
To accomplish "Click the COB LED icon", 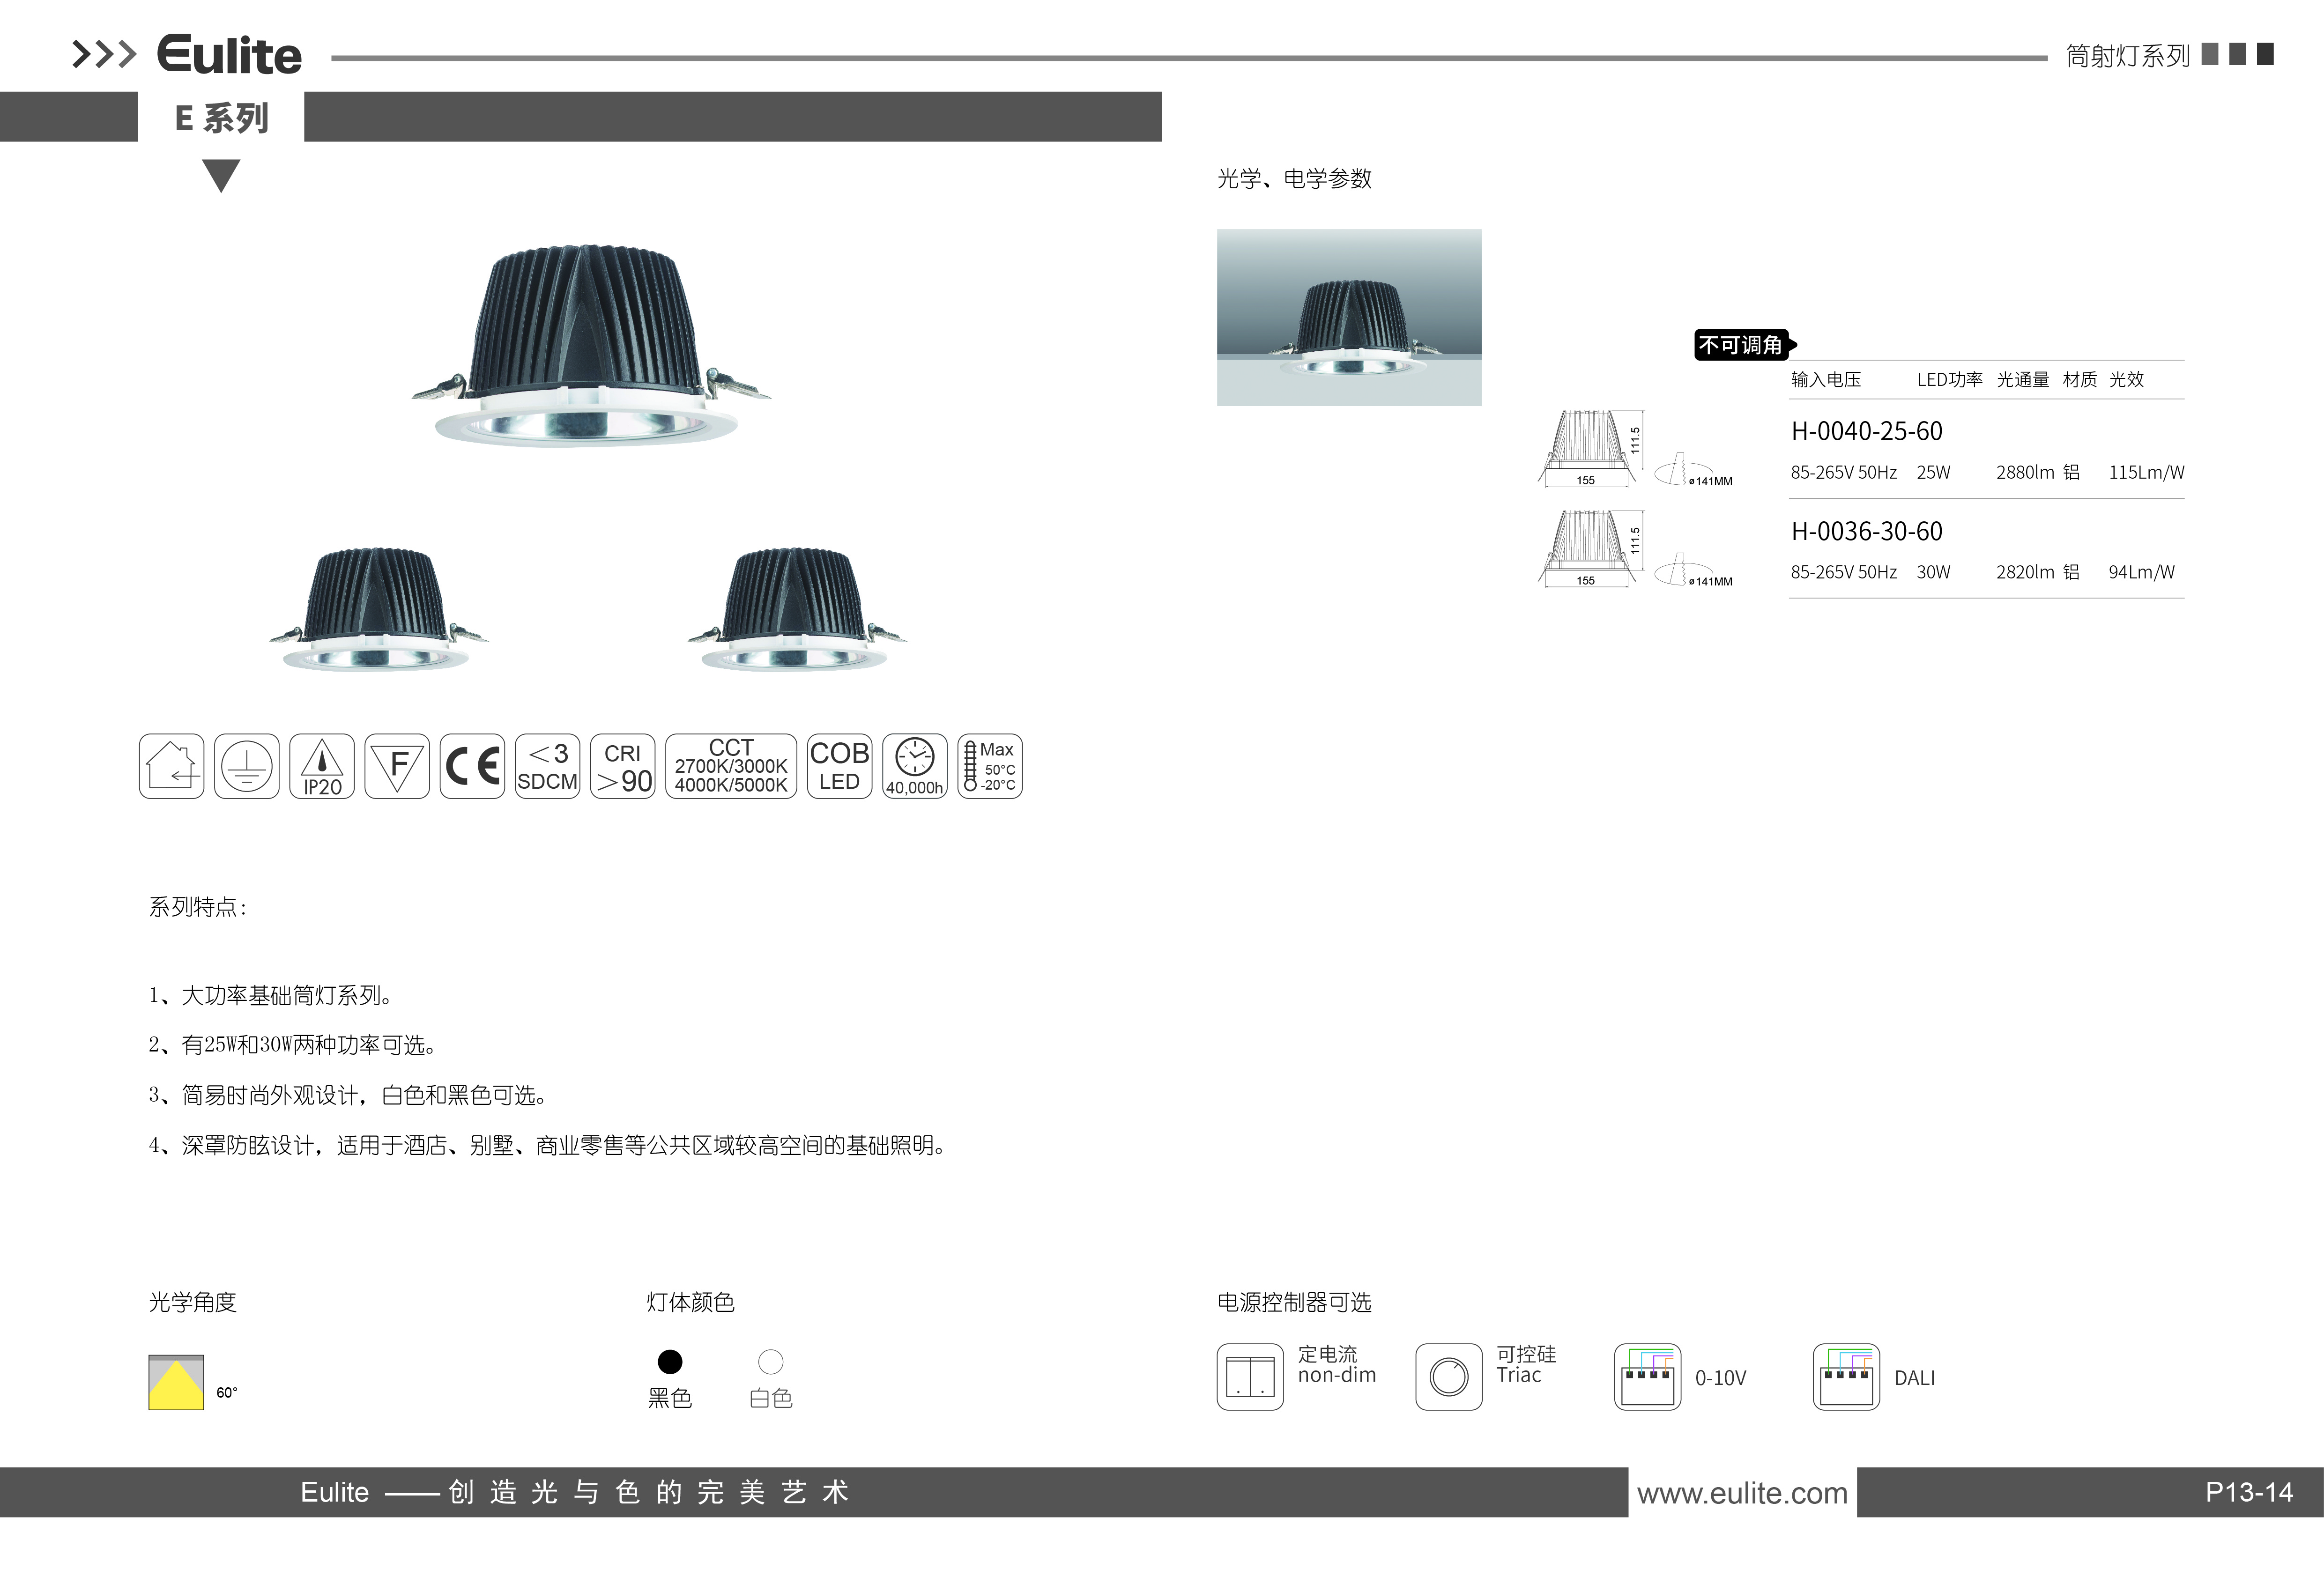I will pyautogui.click(x=839, y=766).
